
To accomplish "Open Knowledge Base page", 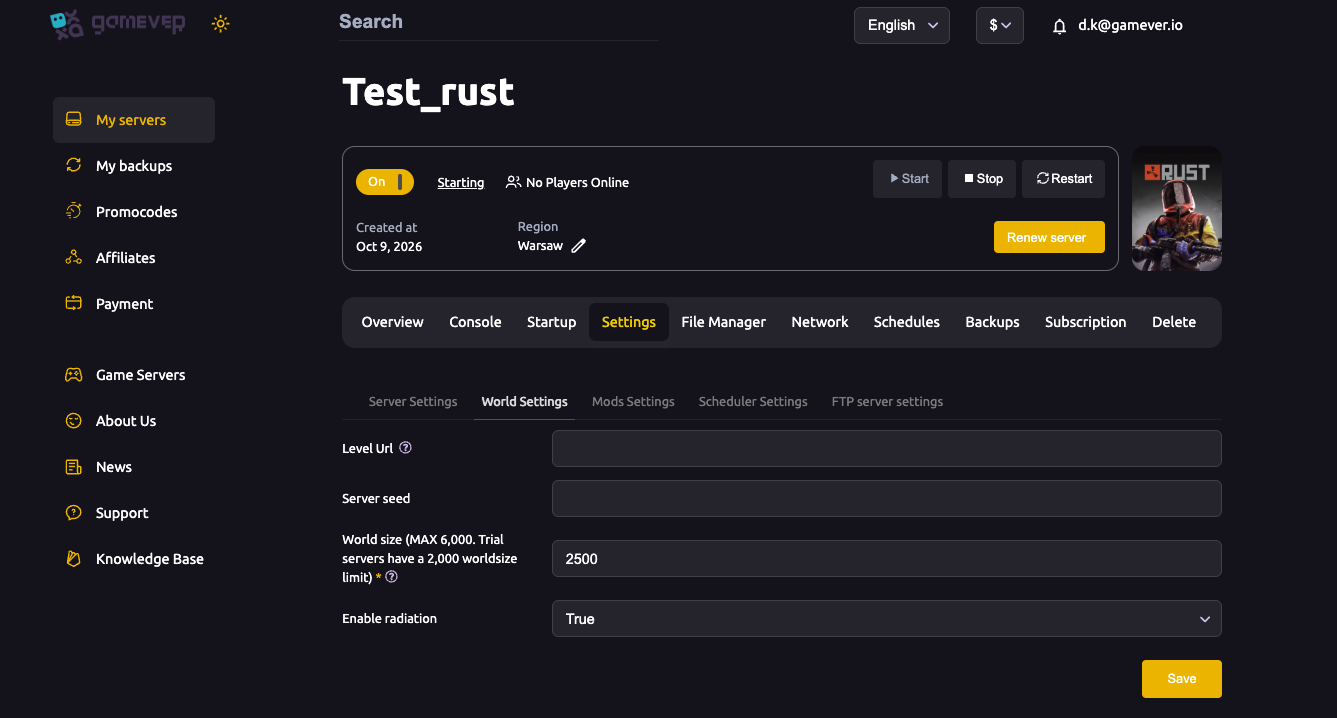I will (149, 559).
